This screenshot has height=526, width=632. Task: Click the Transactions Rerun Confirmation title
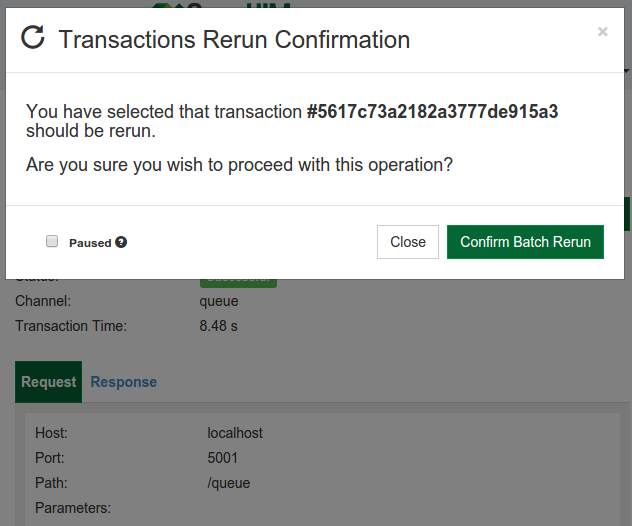pyautogui.click(x=234, y=40)
